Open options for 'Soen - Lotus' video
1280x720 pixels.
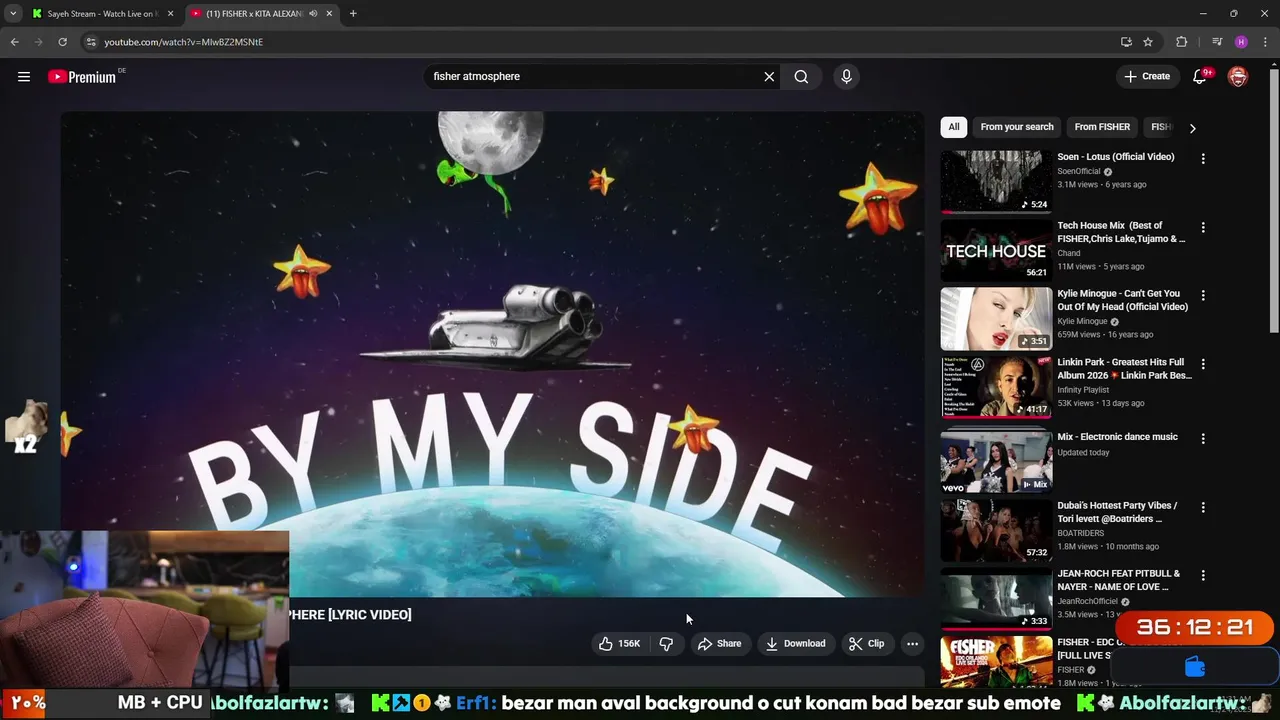(1203, 158)
